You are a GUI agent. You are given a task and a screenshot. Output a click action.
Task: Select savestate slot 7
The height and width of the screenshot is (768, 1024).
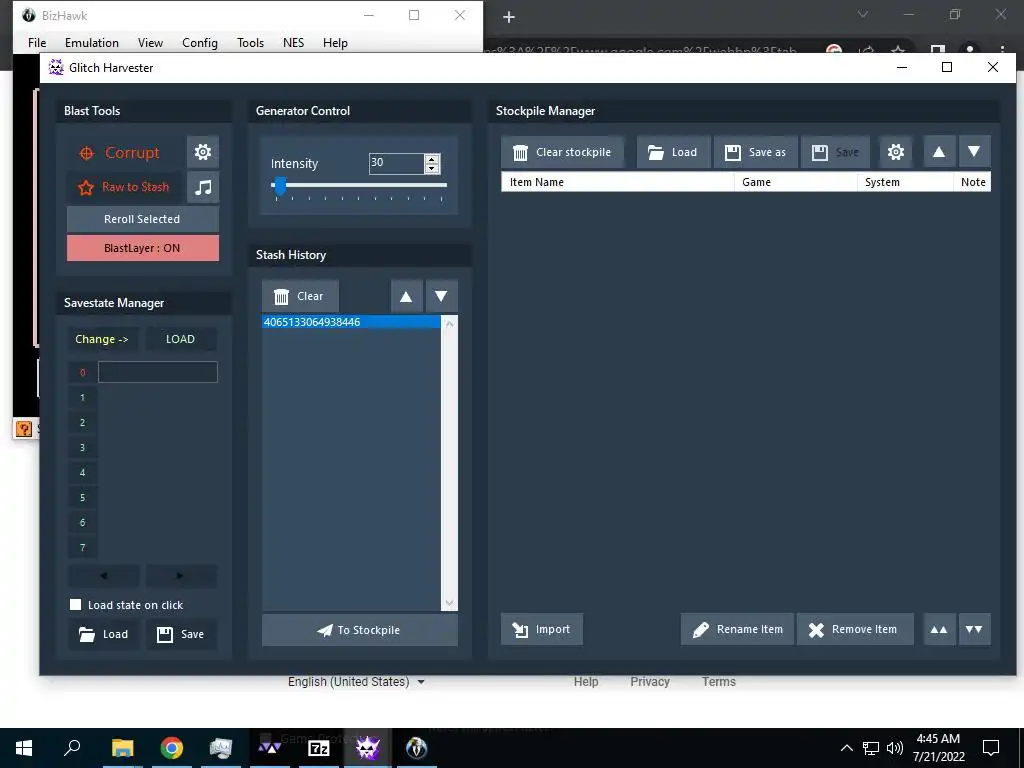pos(82,547)
